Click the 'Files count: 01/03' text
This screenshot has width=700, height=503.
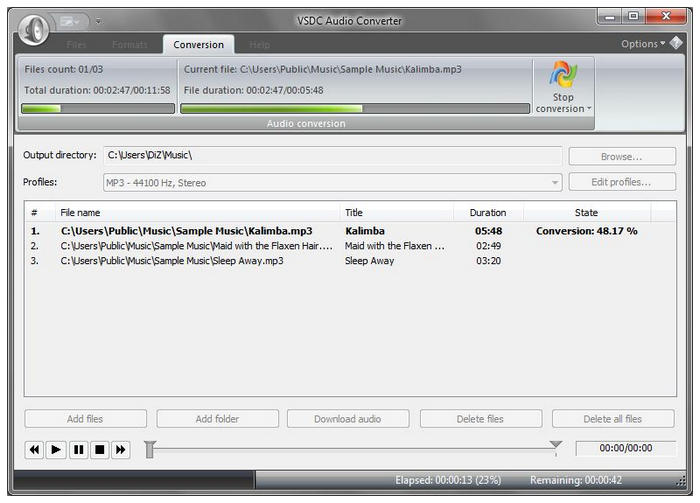point(63,69)
